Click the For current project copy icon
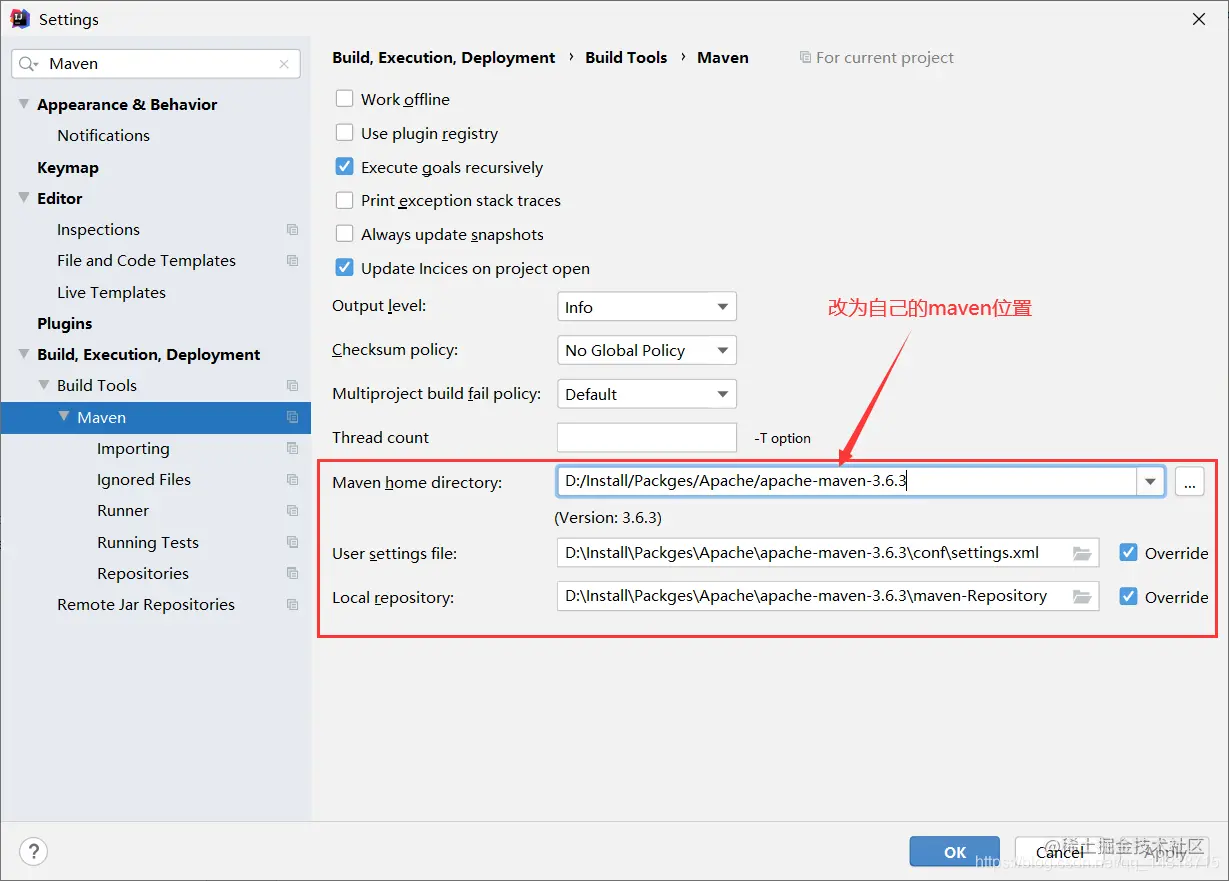 805,58
